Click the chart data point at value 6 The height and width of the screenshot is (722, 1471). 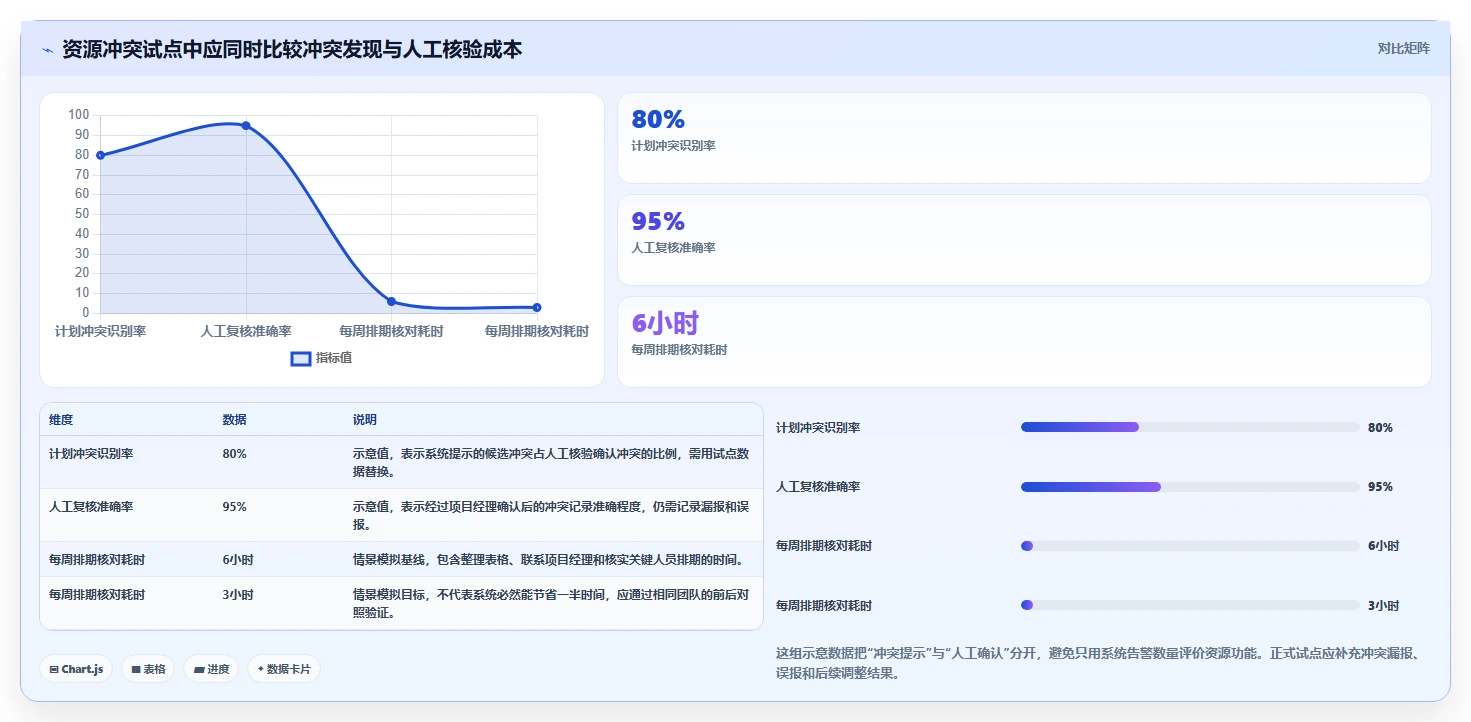[391, 301]
